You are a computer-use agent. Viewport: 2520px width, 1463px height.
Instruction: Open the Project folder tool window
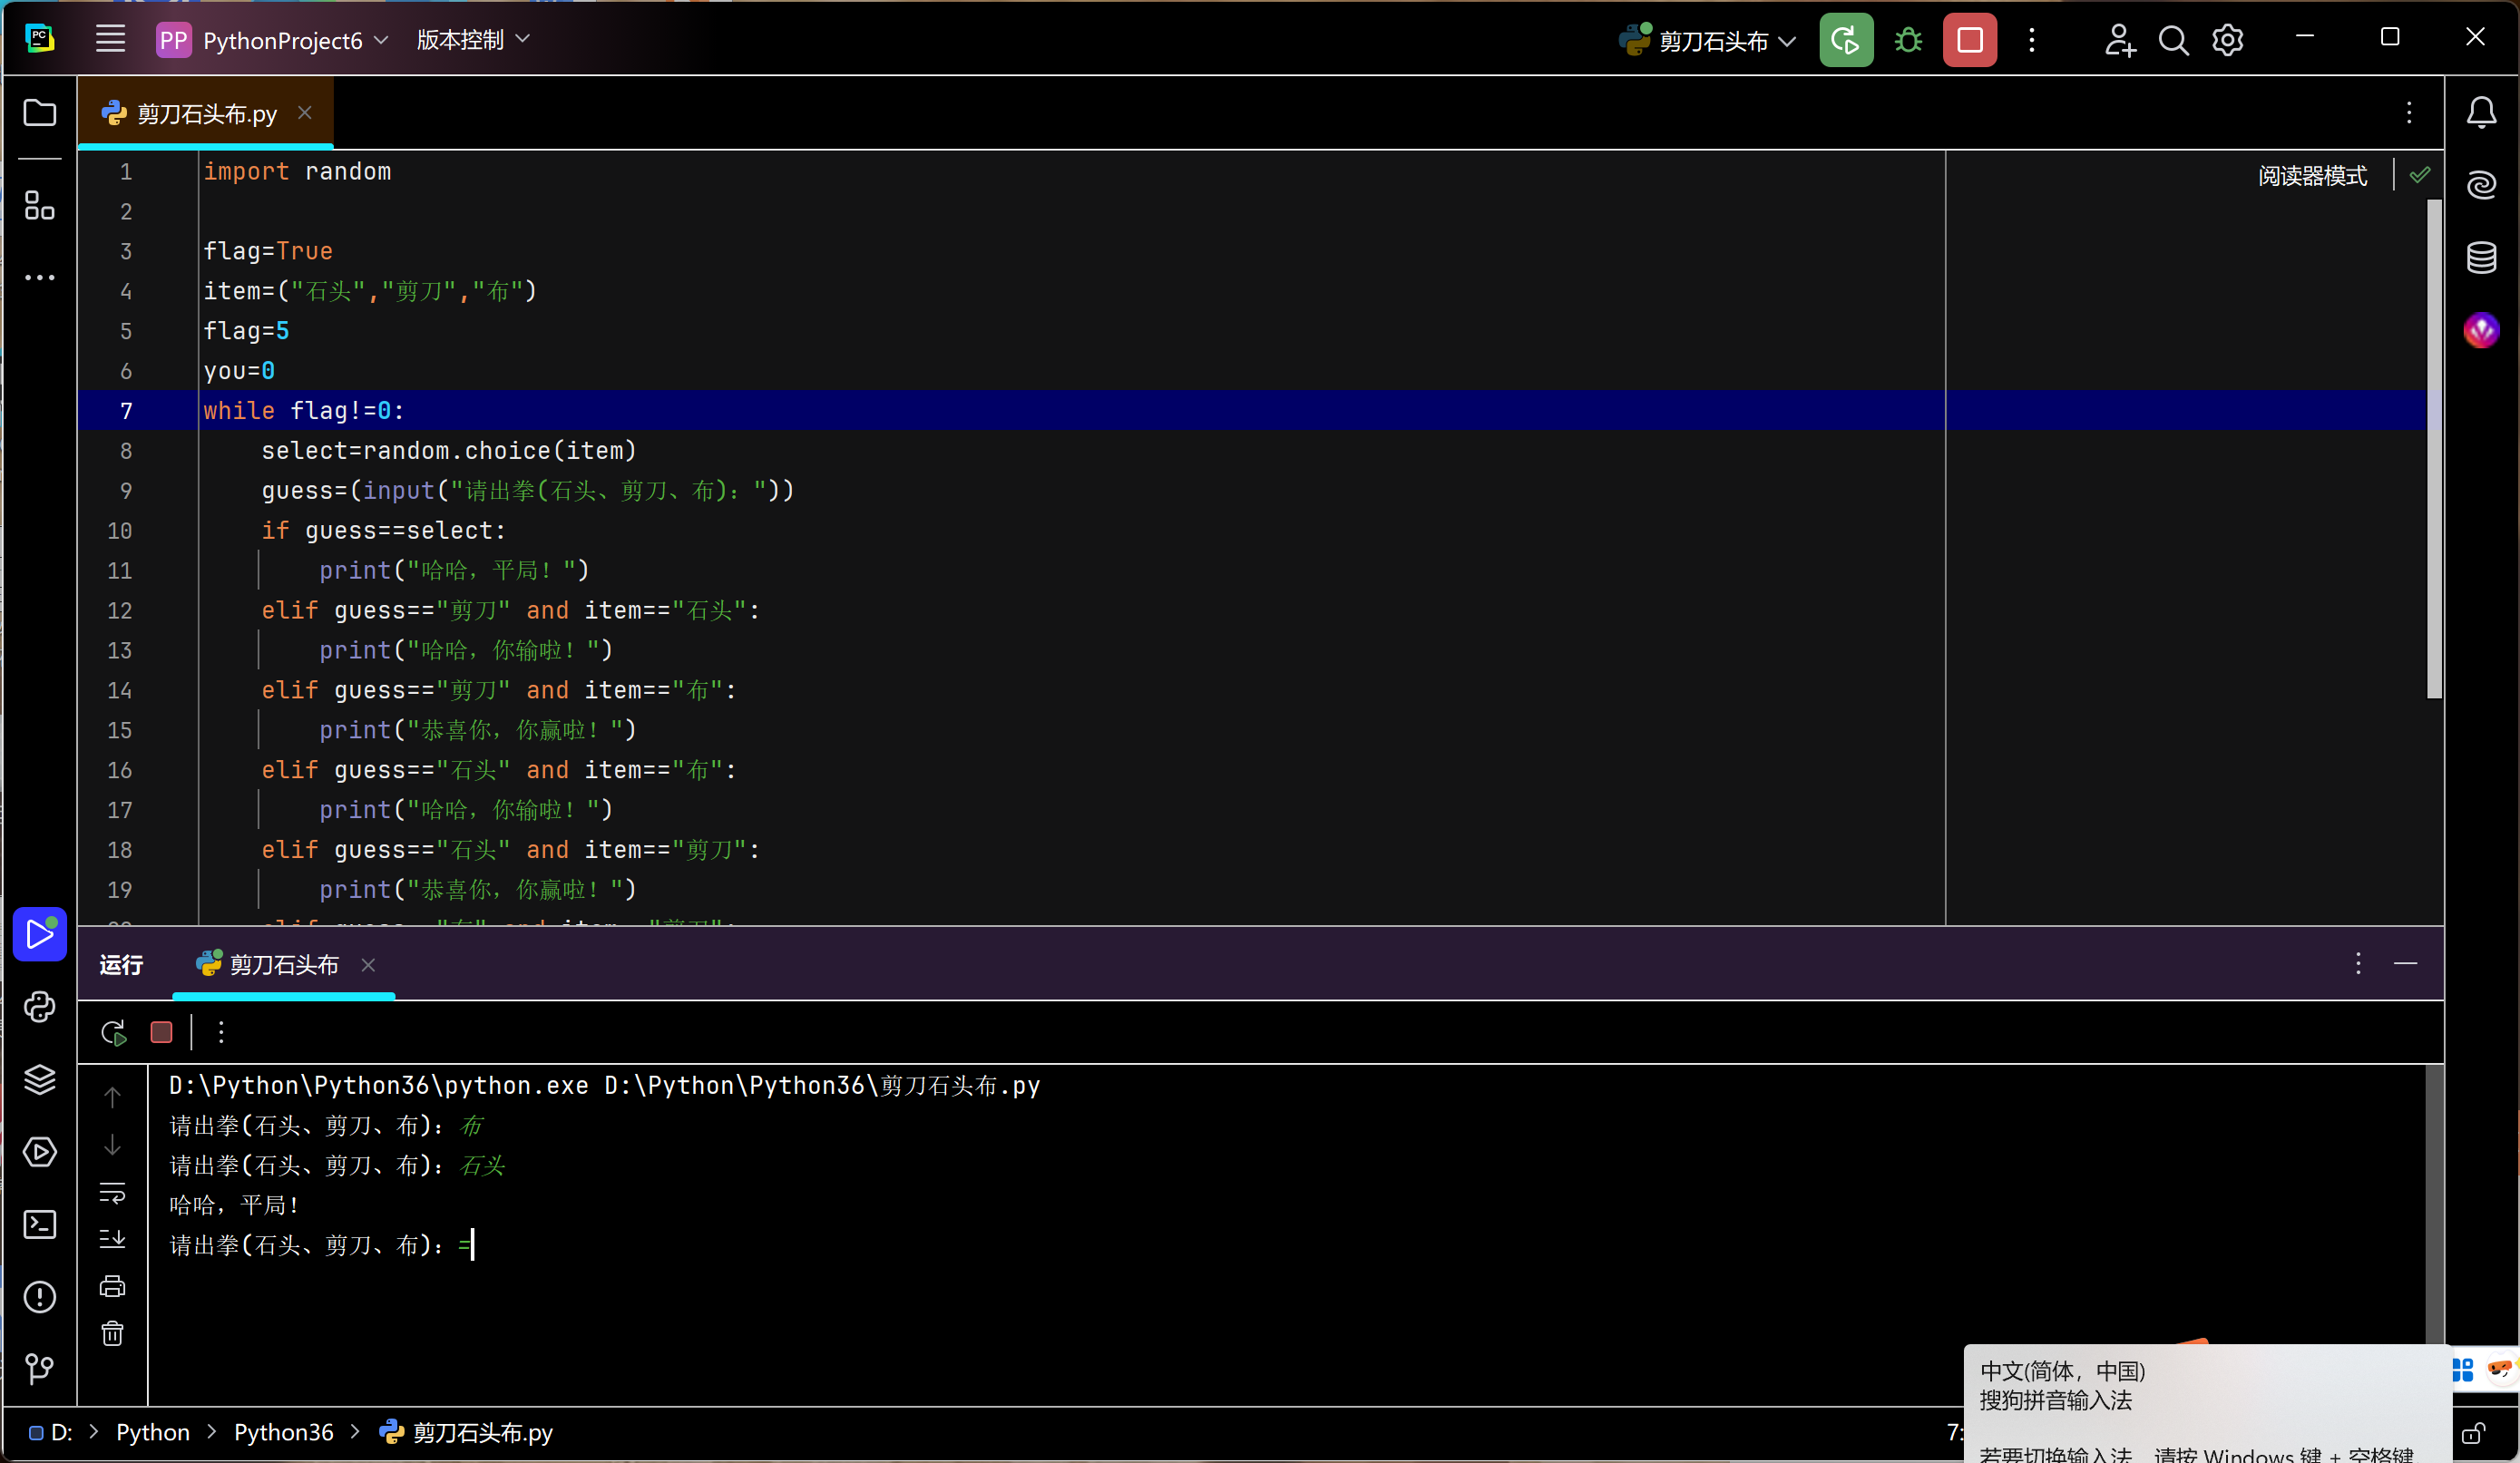coord(39,112)
